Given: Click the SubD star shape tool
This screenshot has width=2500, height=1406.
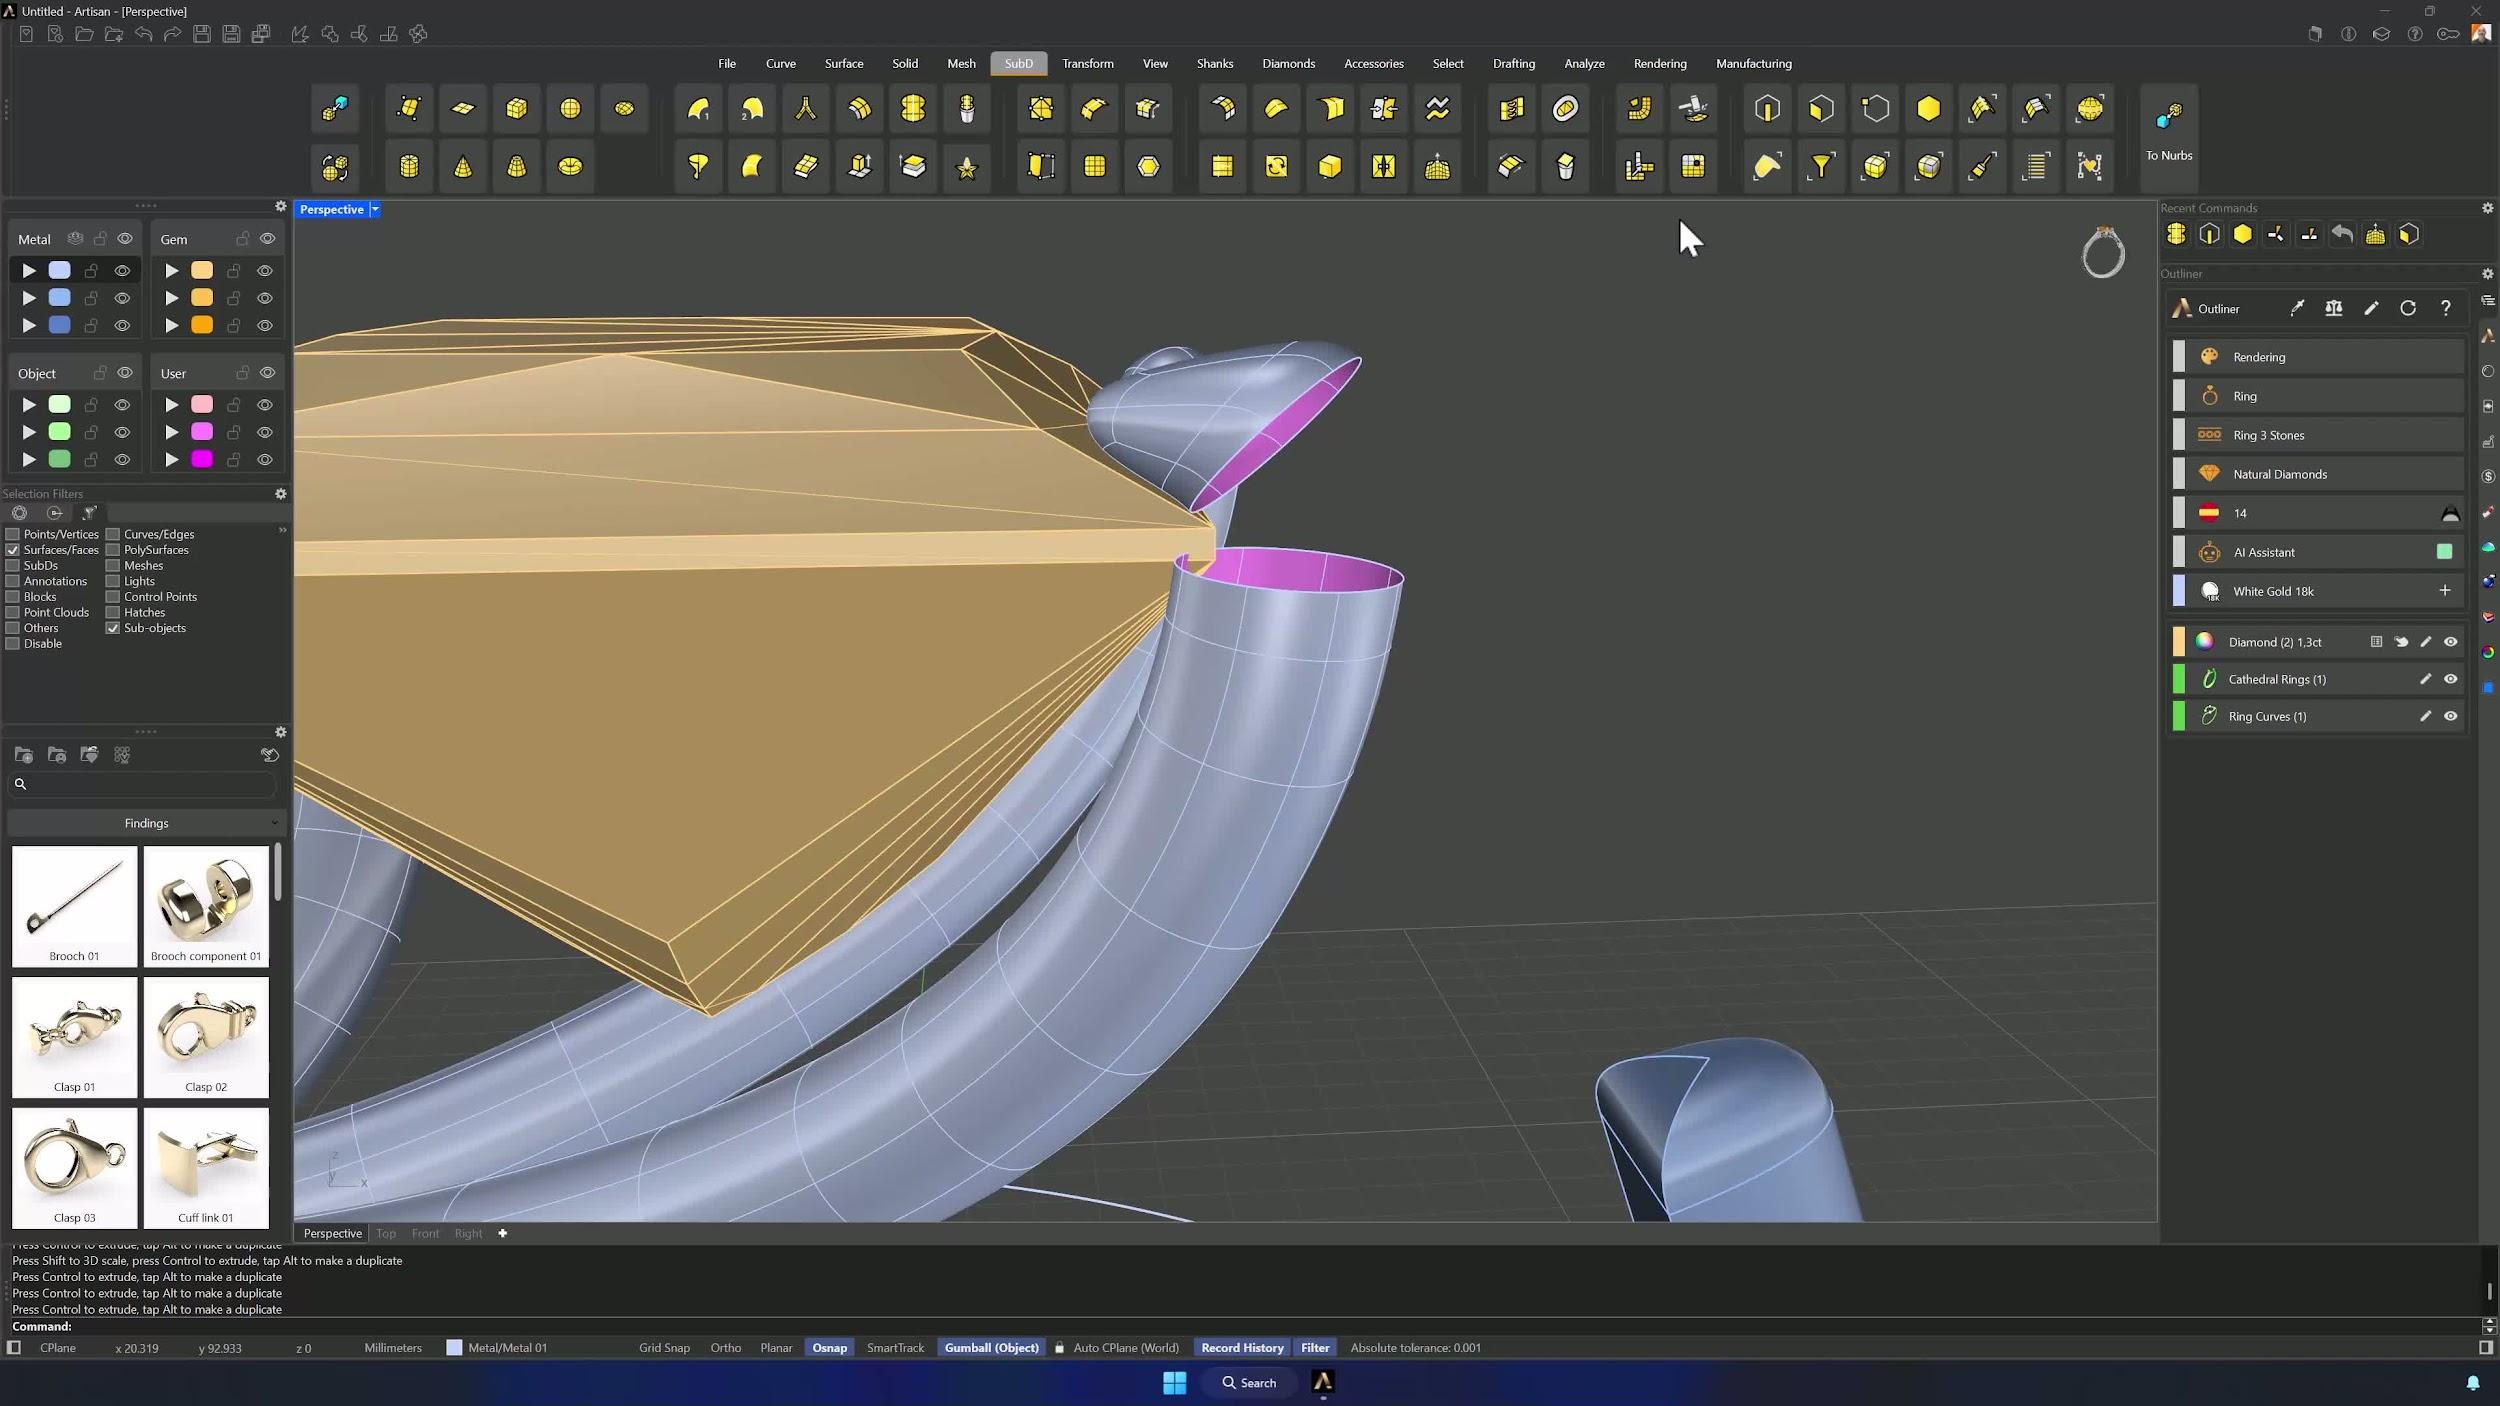Looking at the screenshot, I should 967,166.
